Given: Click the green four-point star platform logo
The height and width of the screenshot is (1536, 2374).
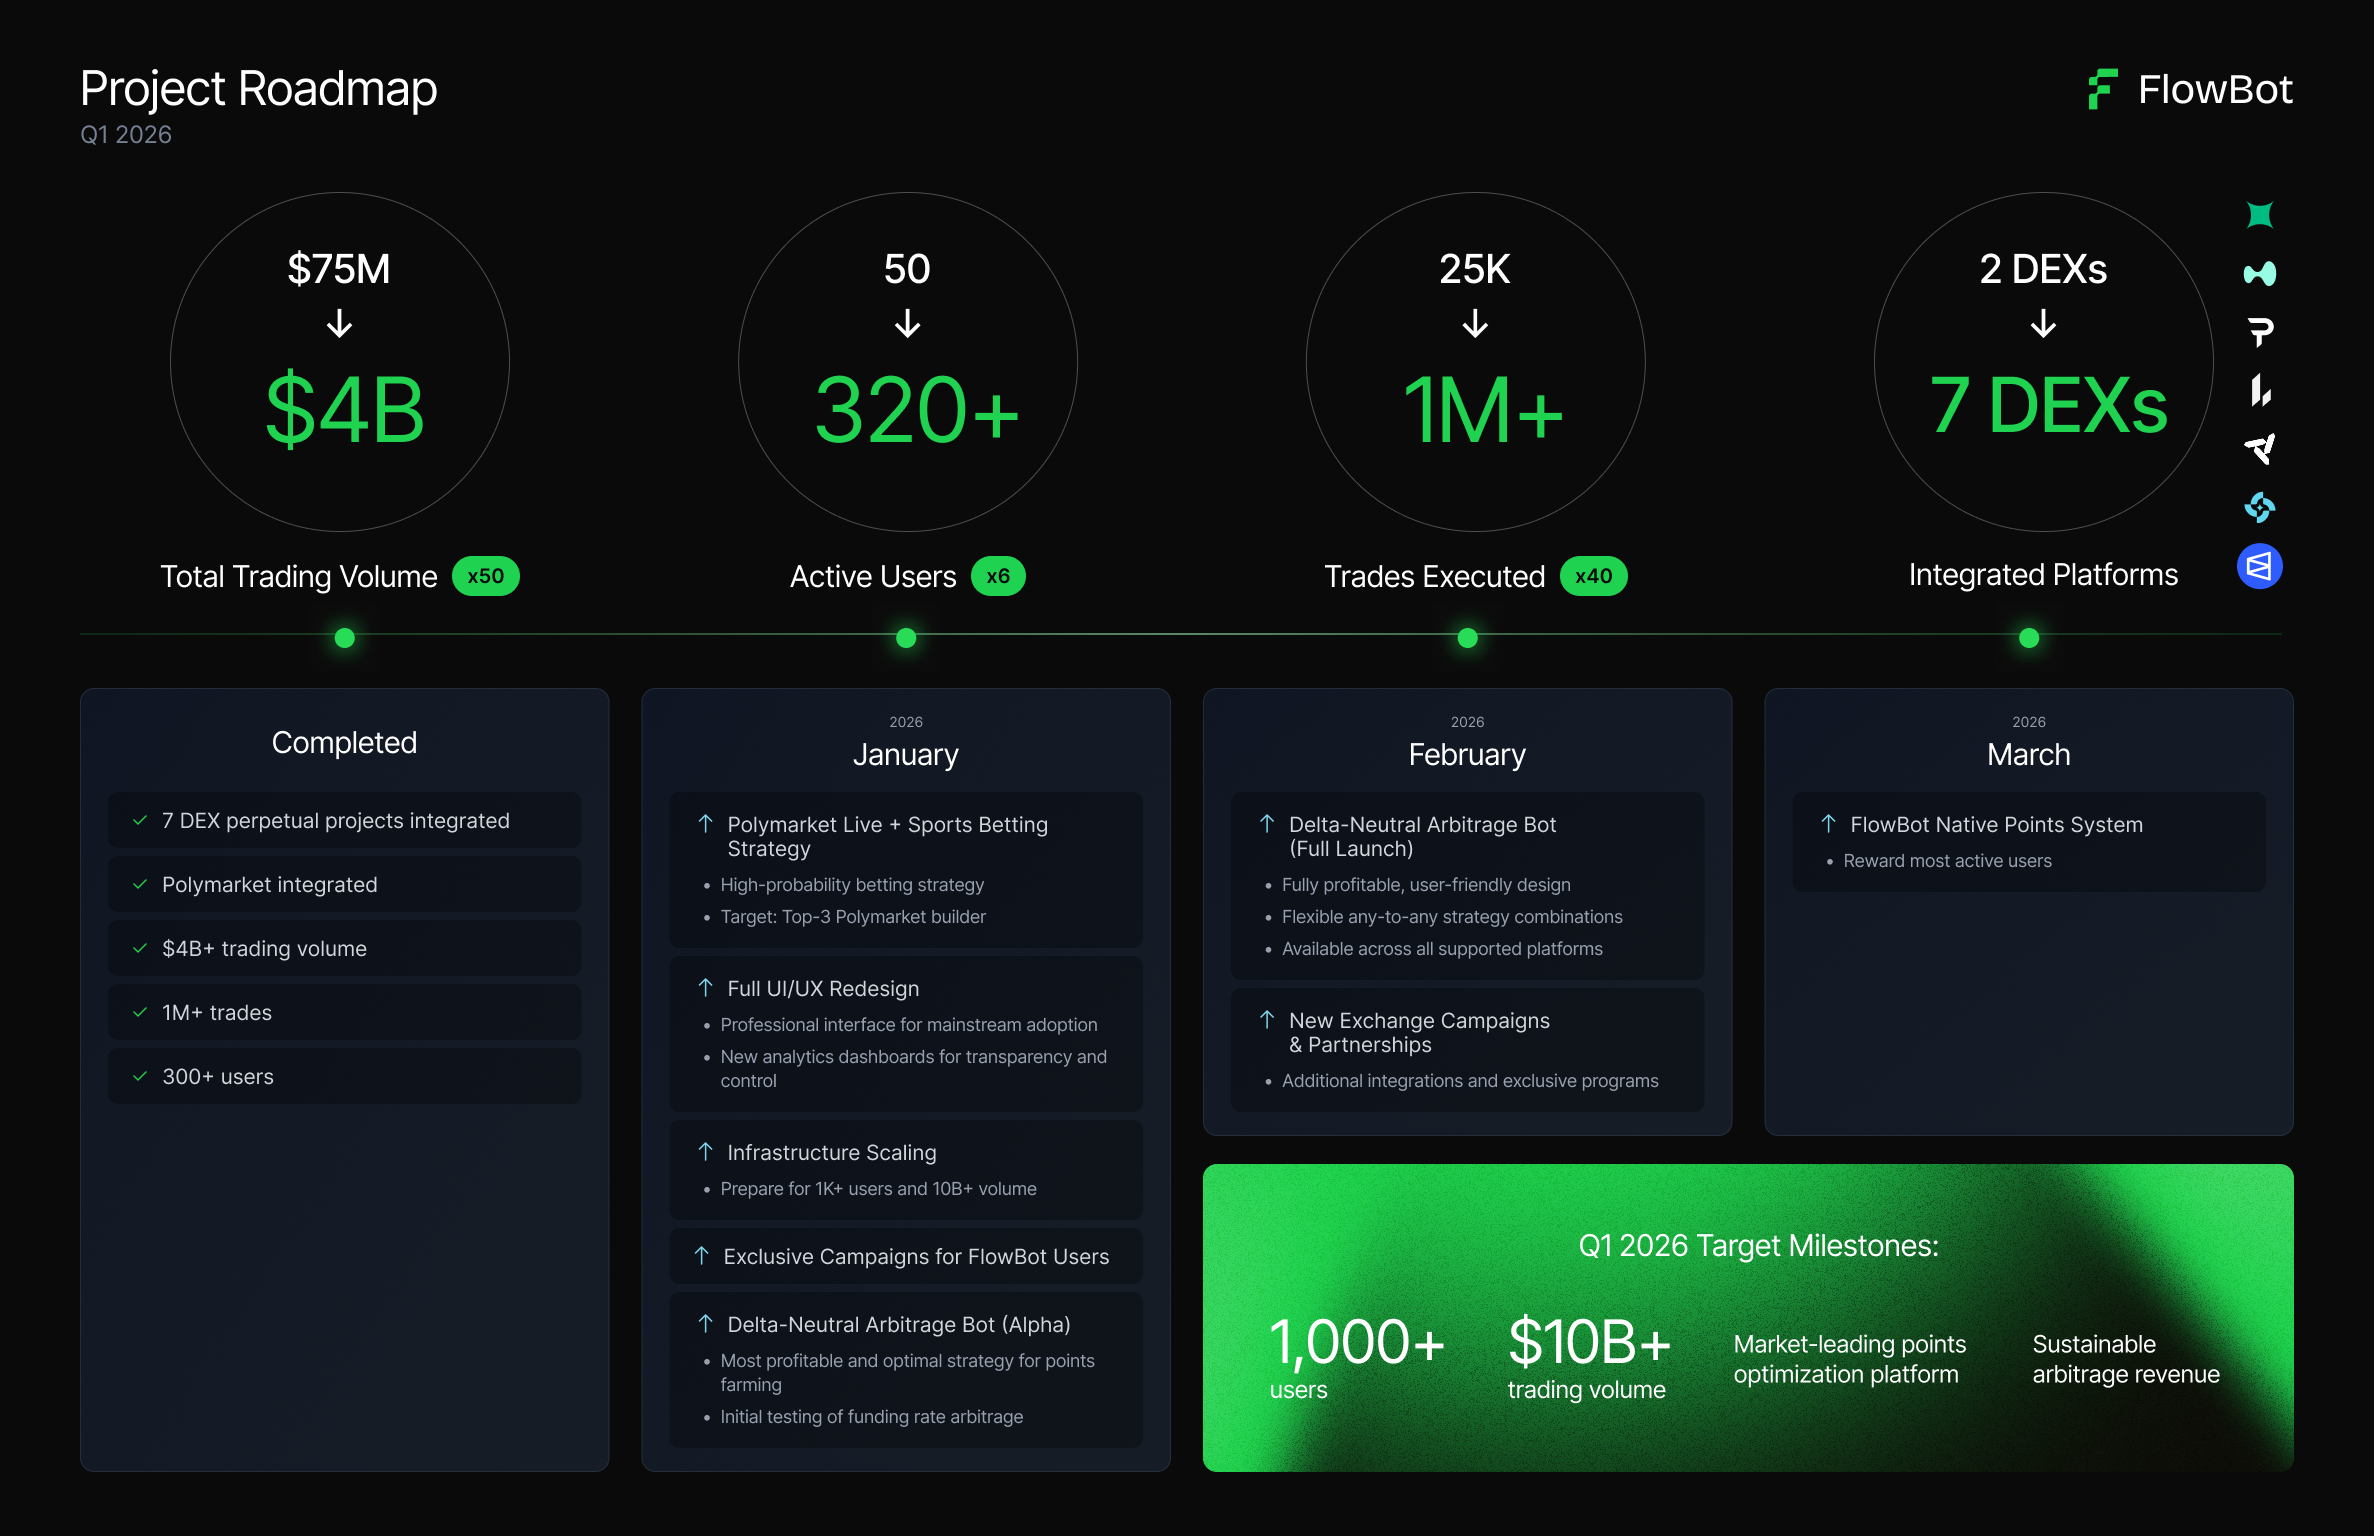Looking at the screenshot, I should coord(2259,215).
